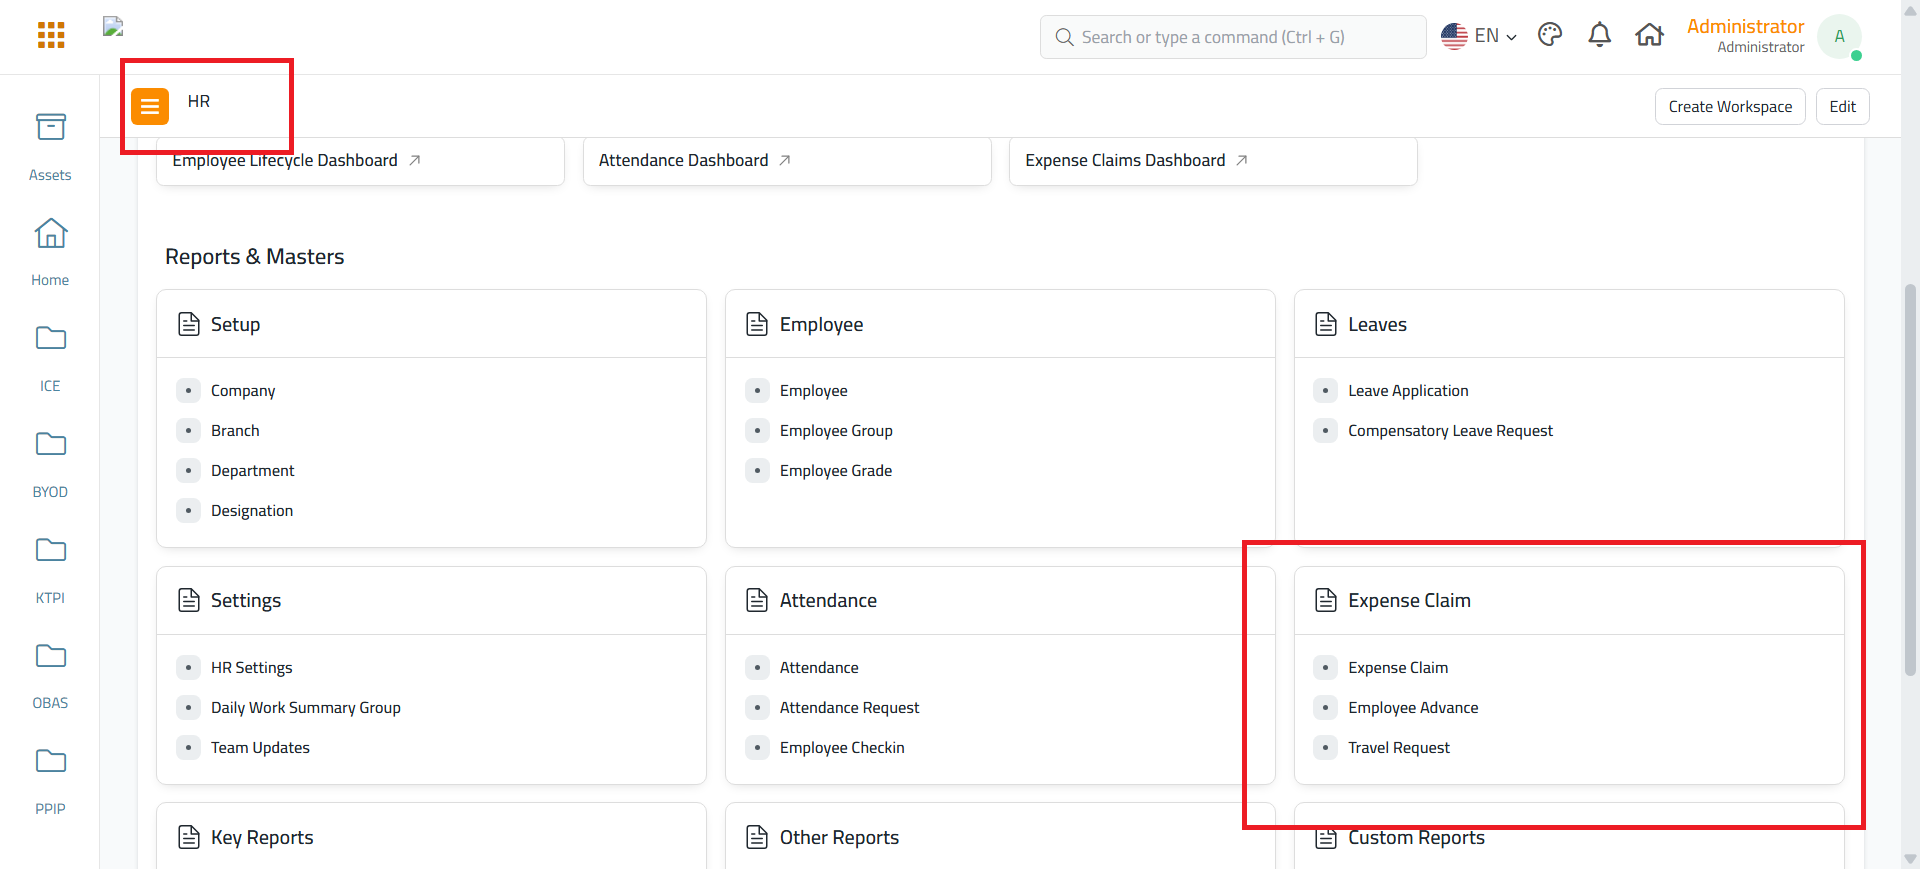Screen dimensions: 1920x869
Task: Open the Attendance link in Attendance card
Action: 819,668
